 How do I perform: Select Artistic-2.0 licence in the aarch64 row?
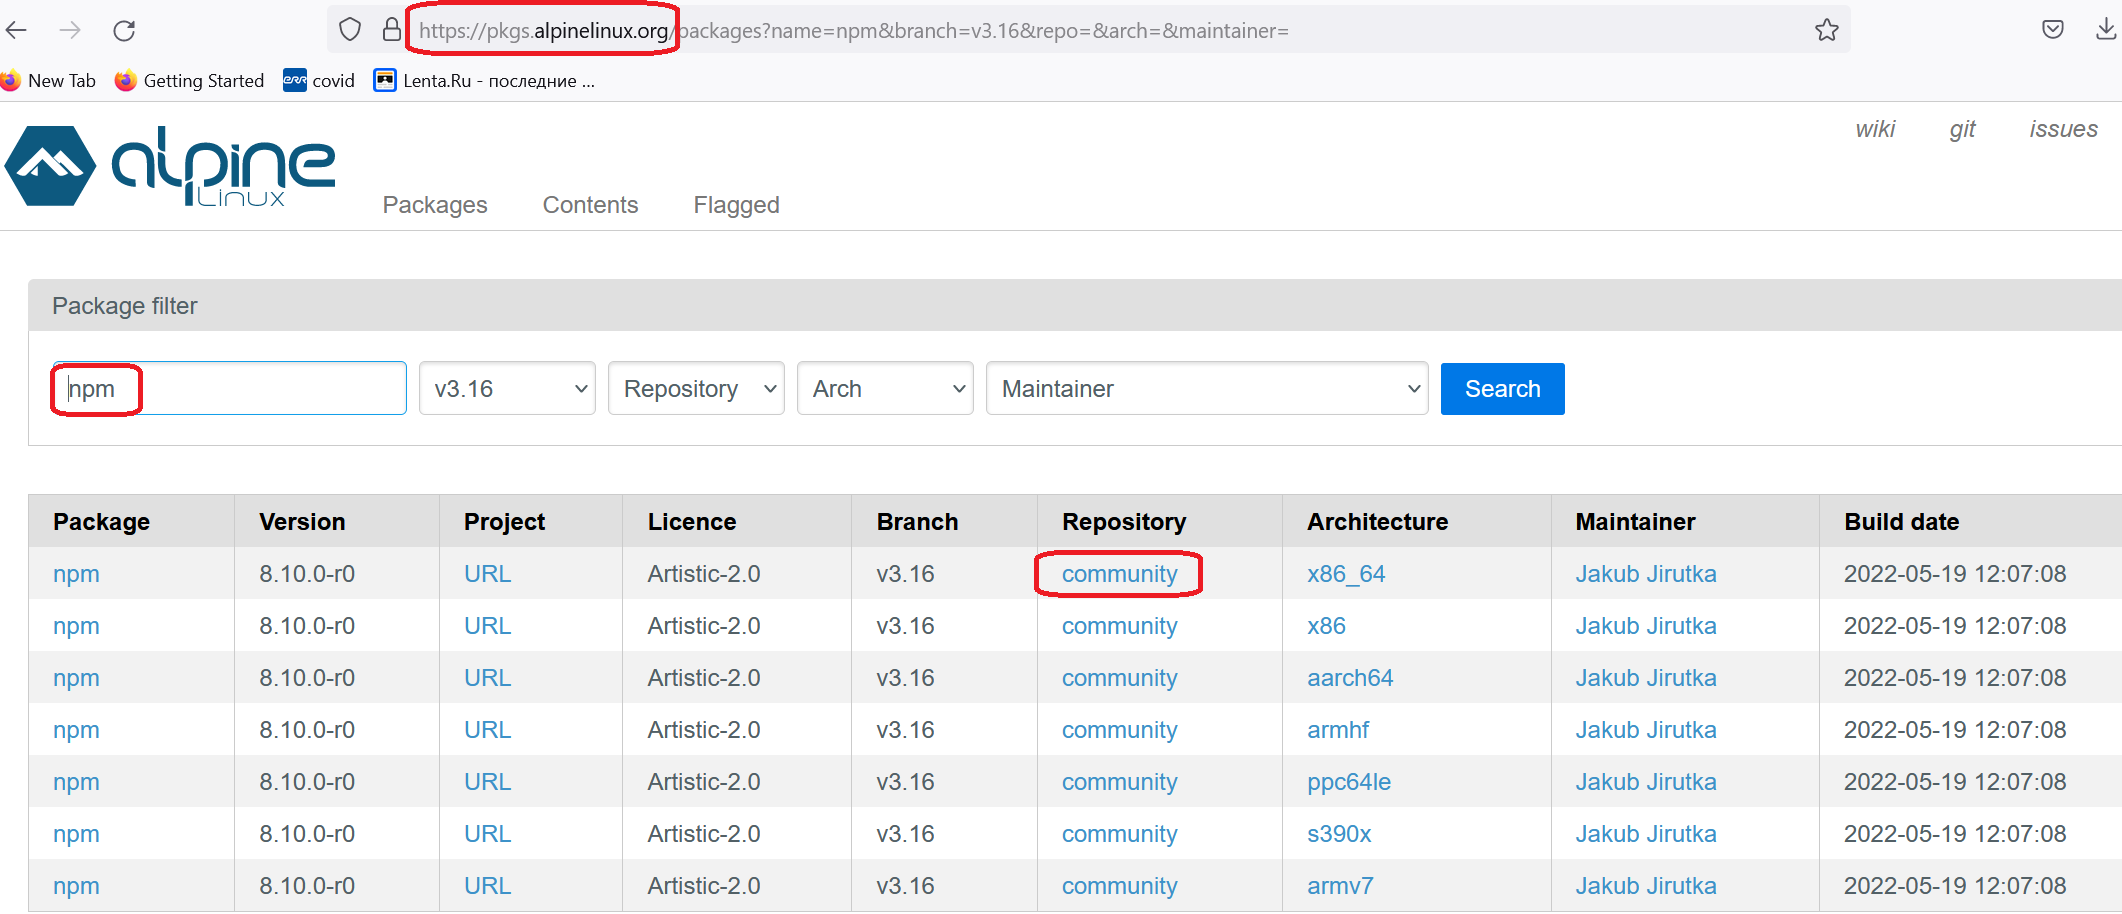coord(703,678)
